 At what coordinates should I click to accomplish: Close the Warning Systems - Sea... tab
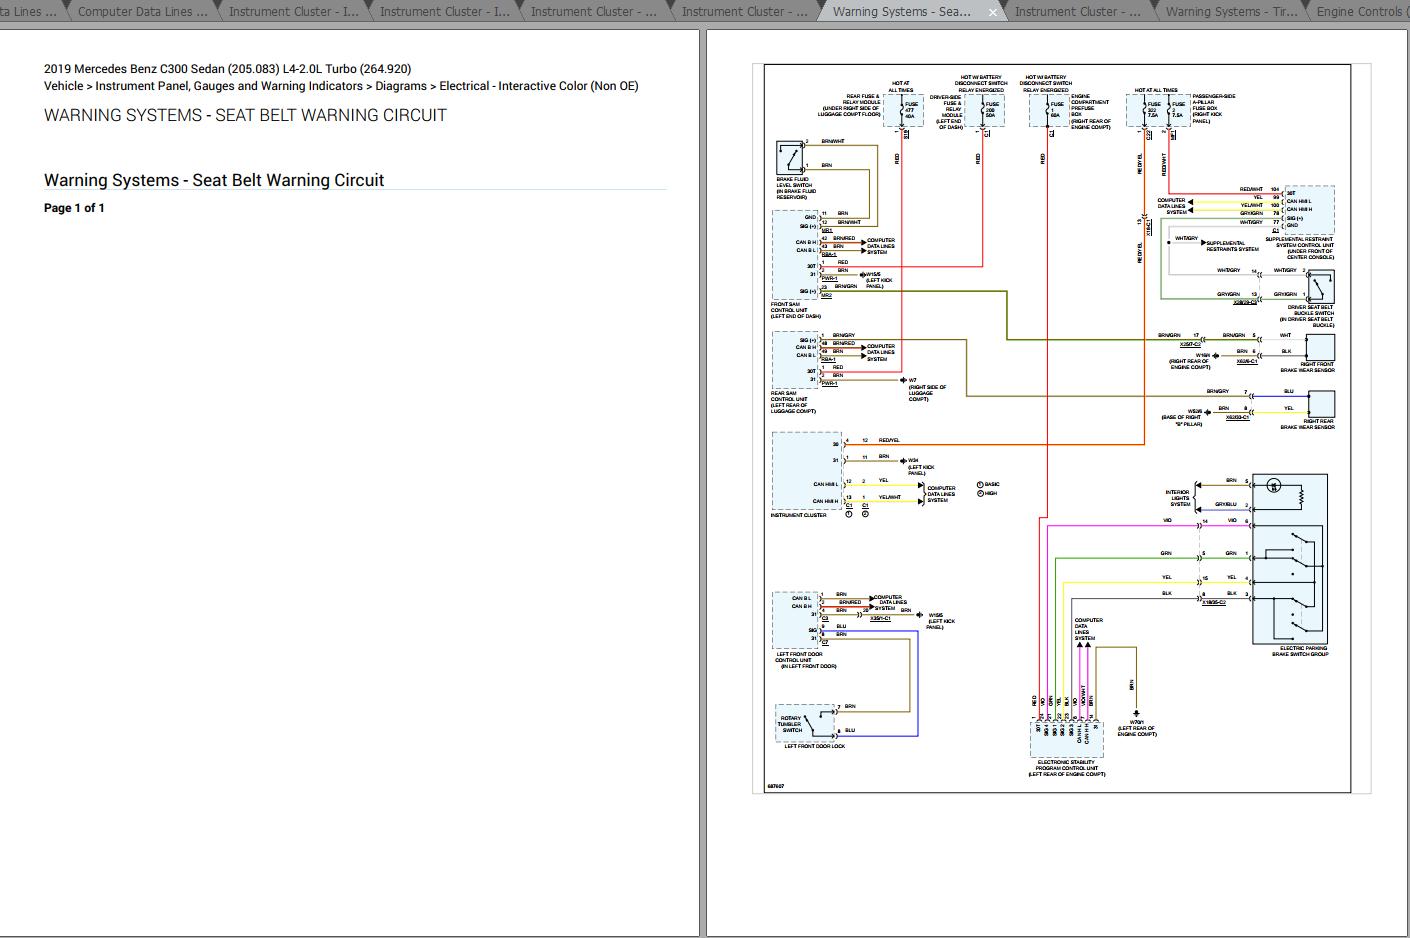[x=992, y=12]
